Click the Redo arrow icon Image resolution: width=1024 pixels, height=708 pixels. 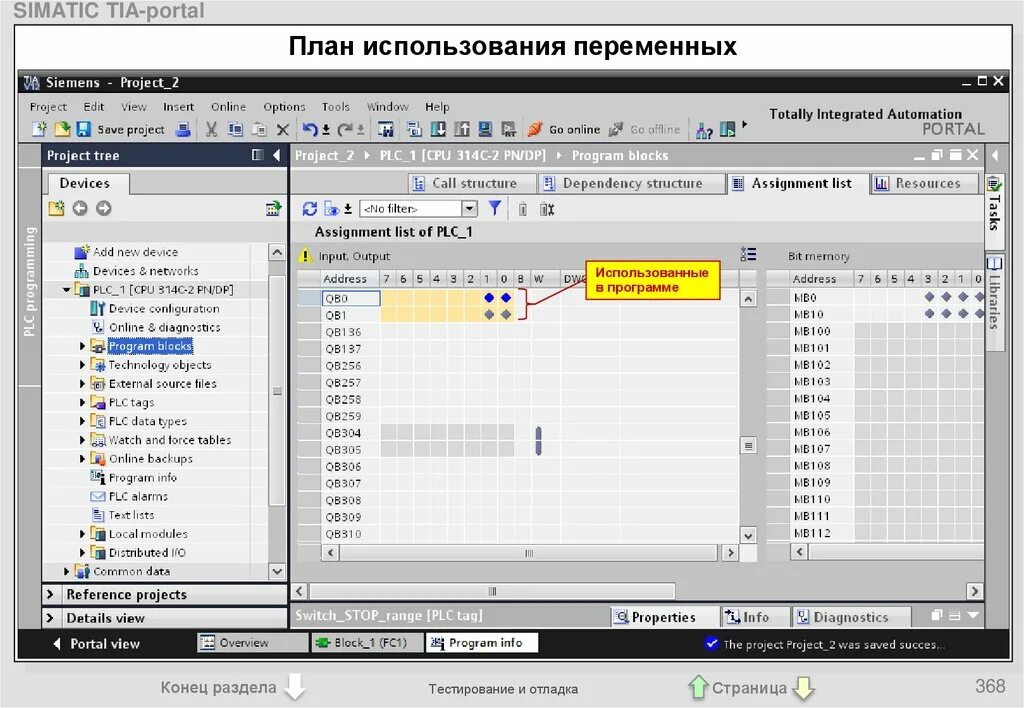click(x=345, y=129)
